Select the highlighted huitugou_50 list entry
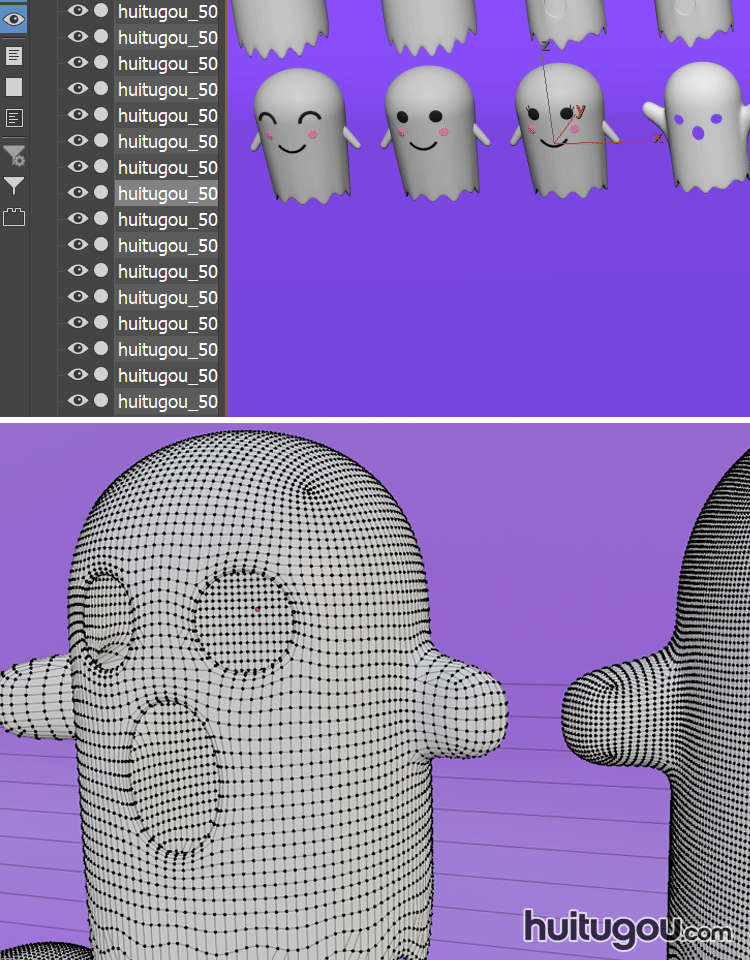The width and height of the screenshot is (750, 960). [x=167, y=193]
